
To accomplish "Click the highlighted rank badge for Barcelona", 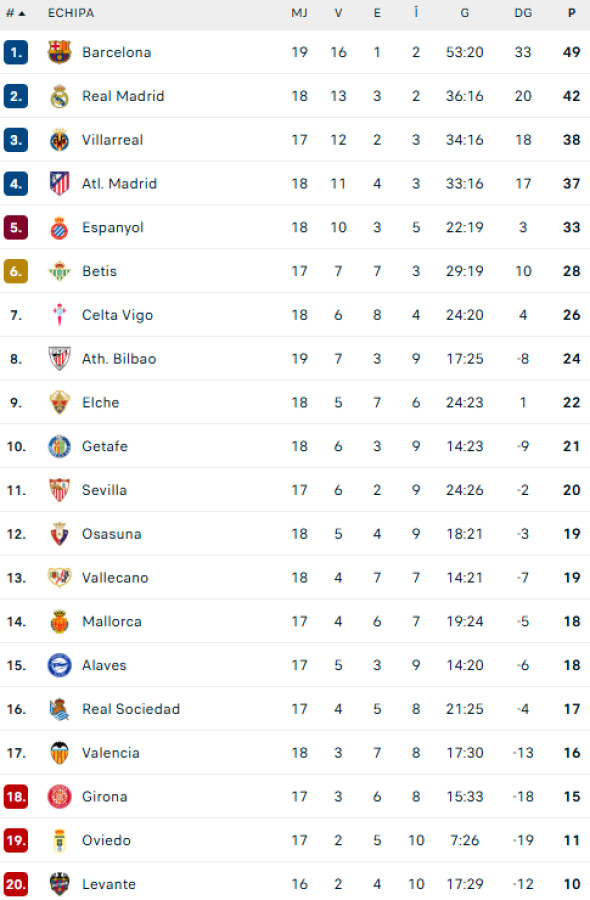I will (15, 52).
